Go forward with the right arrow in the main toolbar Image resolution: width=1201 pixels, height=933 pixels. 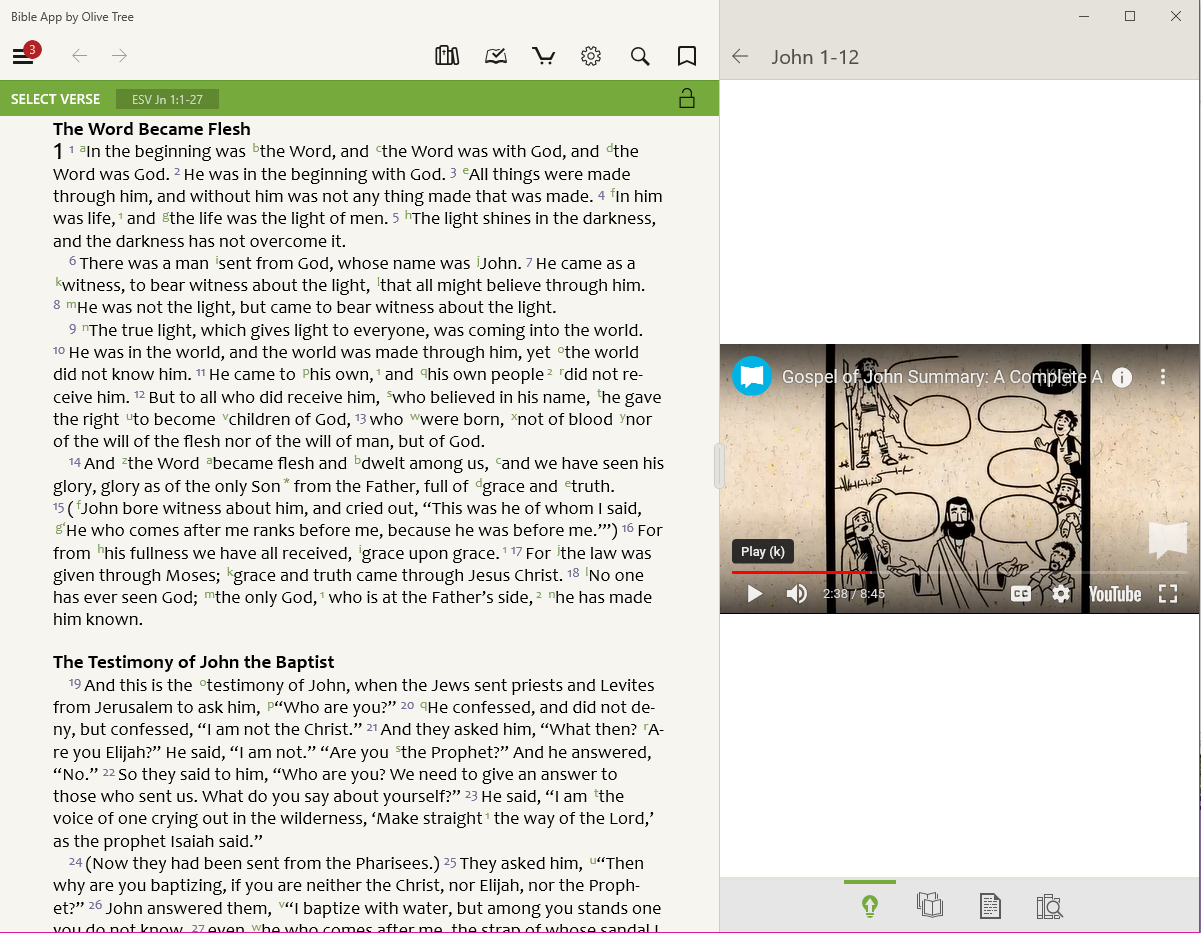click(x=120, y=56)
